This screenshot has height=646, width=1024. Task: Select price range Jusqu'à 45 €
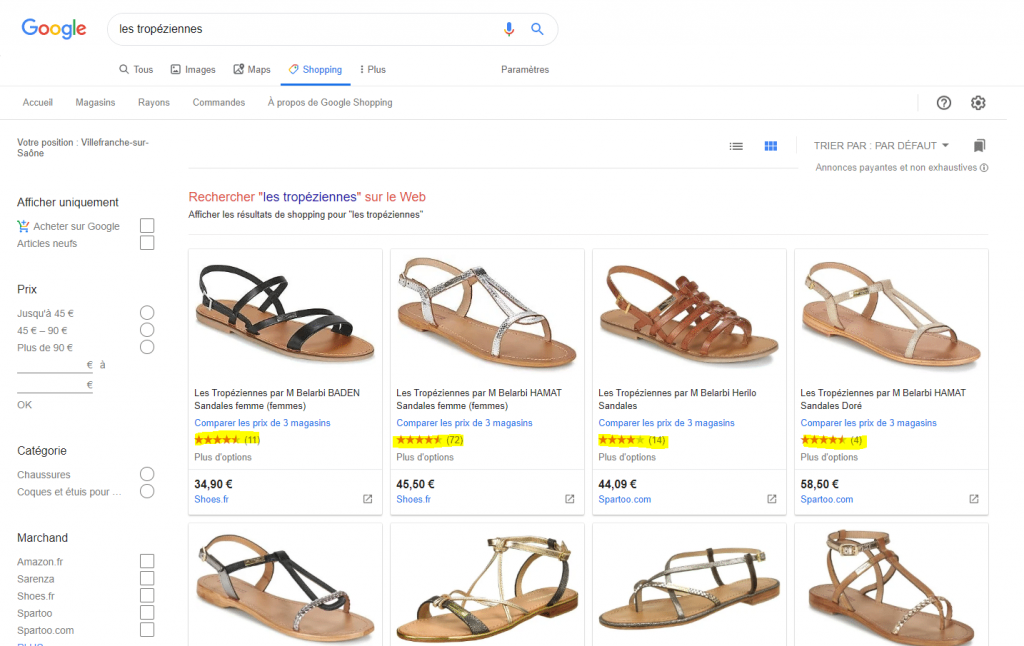[x=147, y=313]
